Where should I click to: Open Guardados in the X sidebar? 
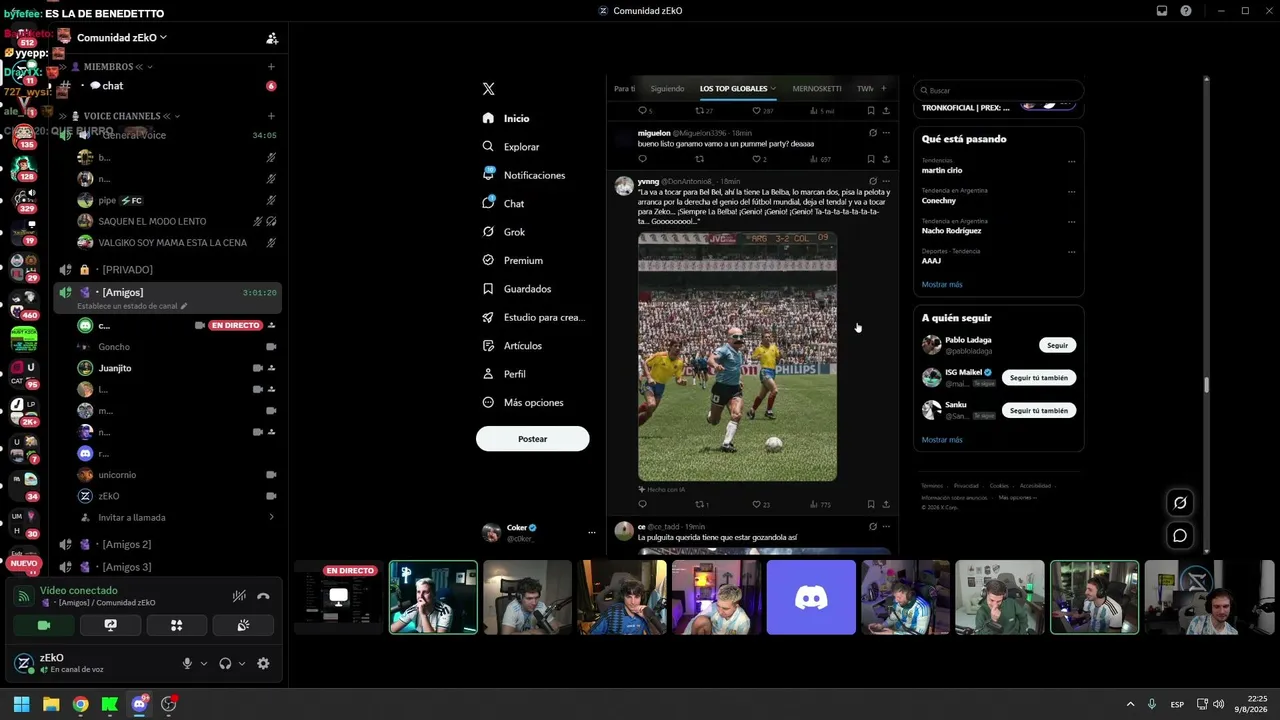click(x=516, y=289)
